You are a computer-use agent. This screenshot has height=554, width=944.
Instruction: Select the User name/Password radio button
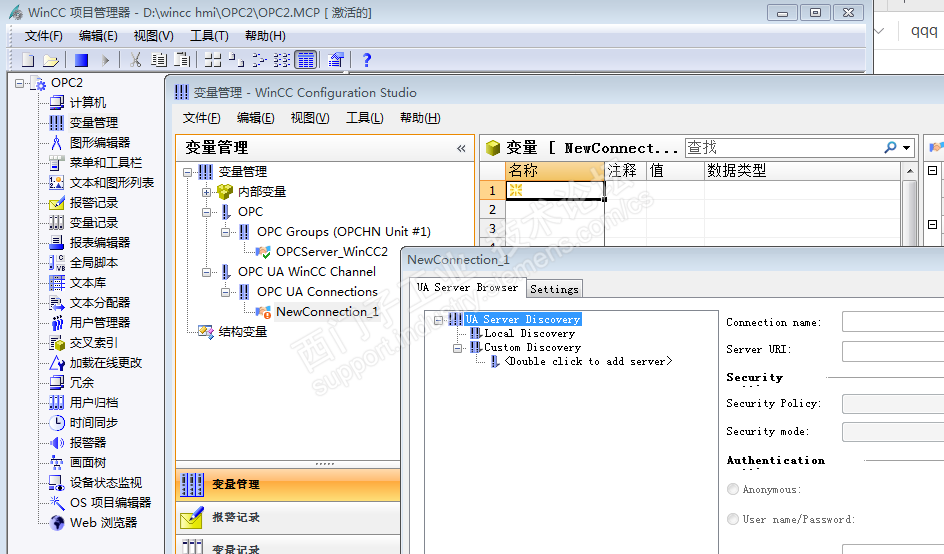733,518
